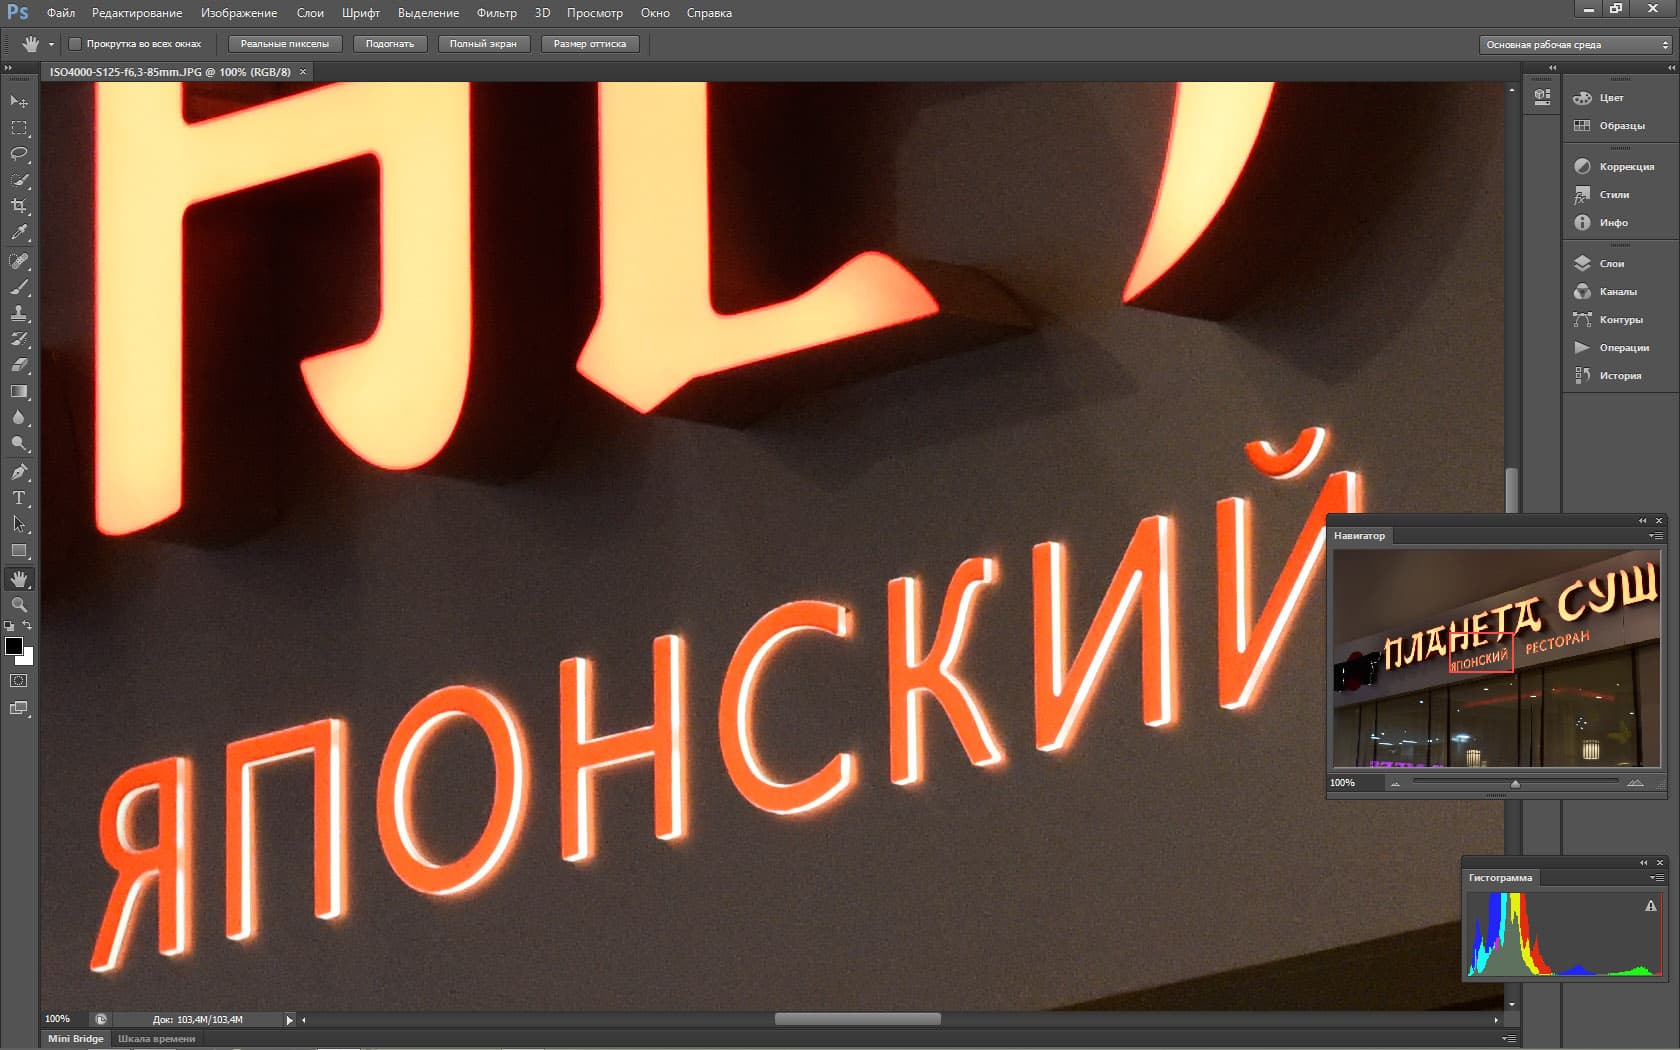This screenshot has width=1680, height=1050.
Task: Select the Dodge tool
Action: coord(19,443)
